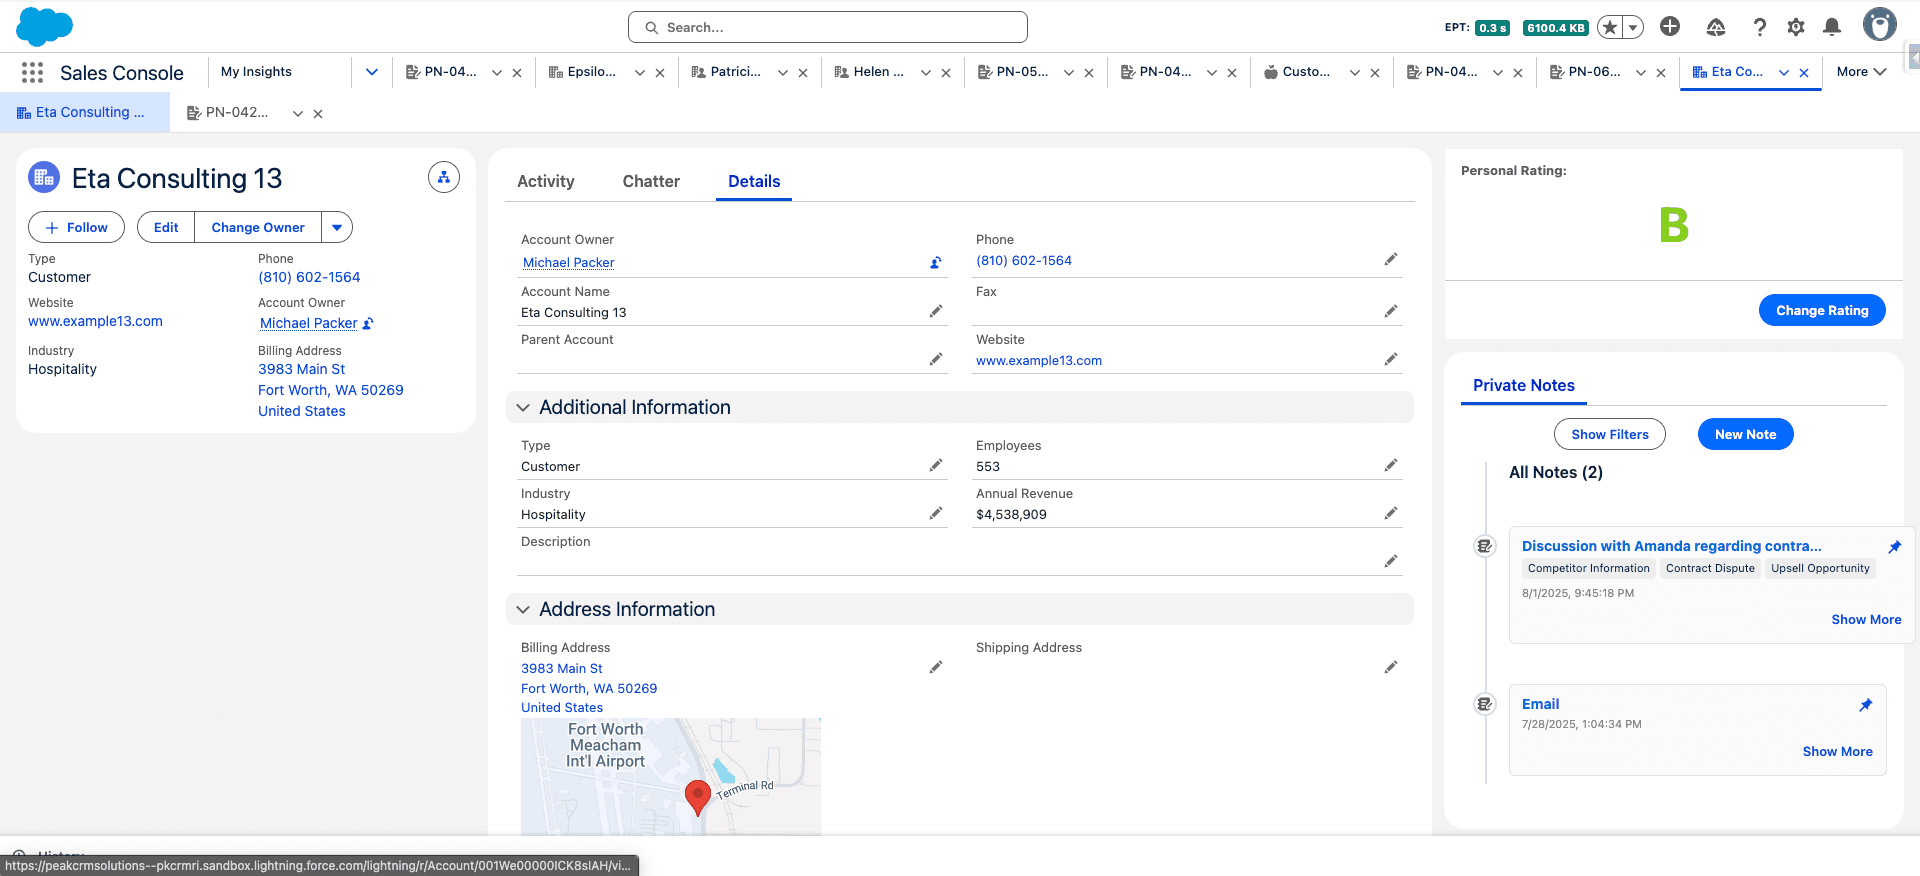This screenshot has width=1920, height=876.
Task: Collapse the Additional Information section
Action: (523, 408)
